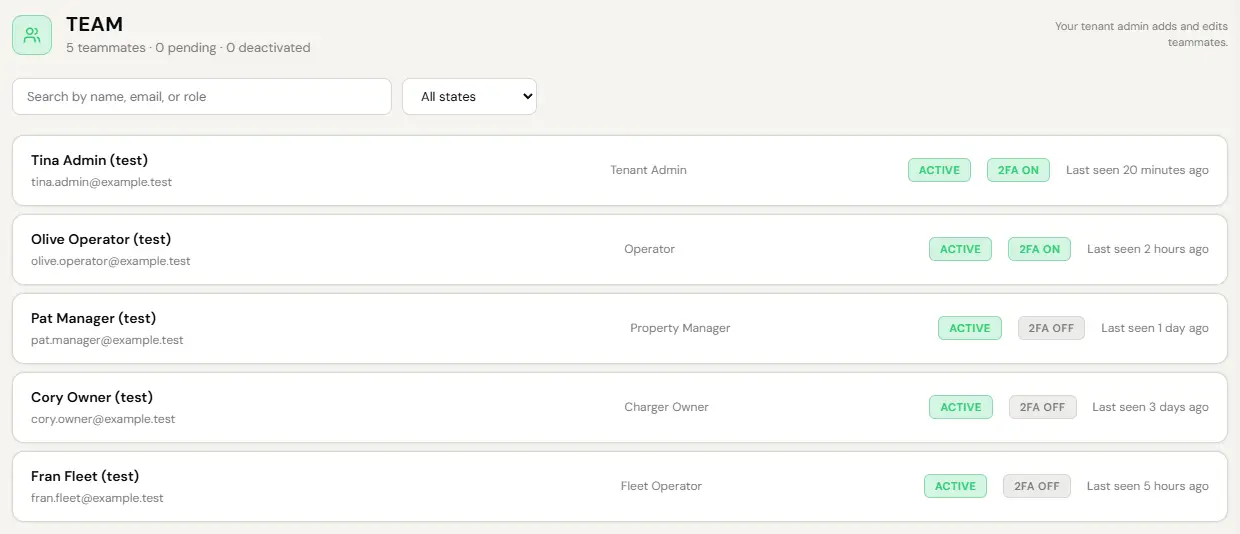Click the 2FA ON badge for Olive Operator

[1039, 249]
